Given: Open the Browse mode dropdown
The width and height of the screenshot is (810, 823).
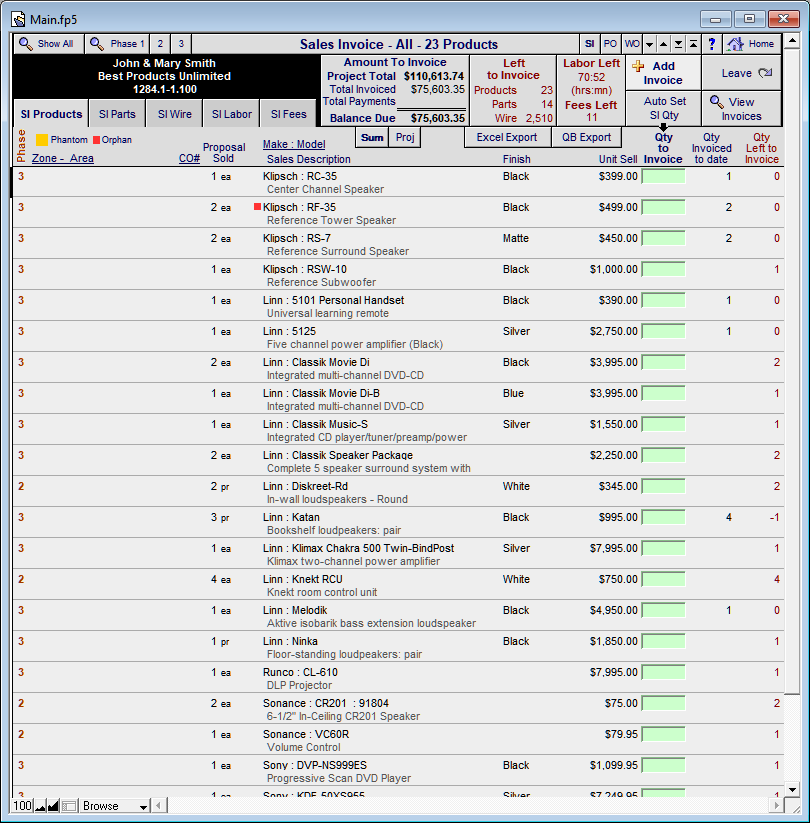Looking at the screenshot, I should pyautogui.click(x=115, y=806).
